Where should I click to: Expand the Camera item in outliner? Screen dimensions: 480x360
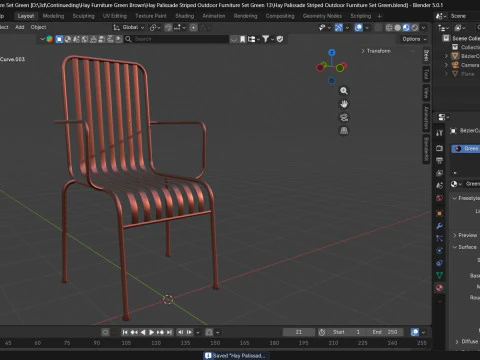[x=446, y=65]
